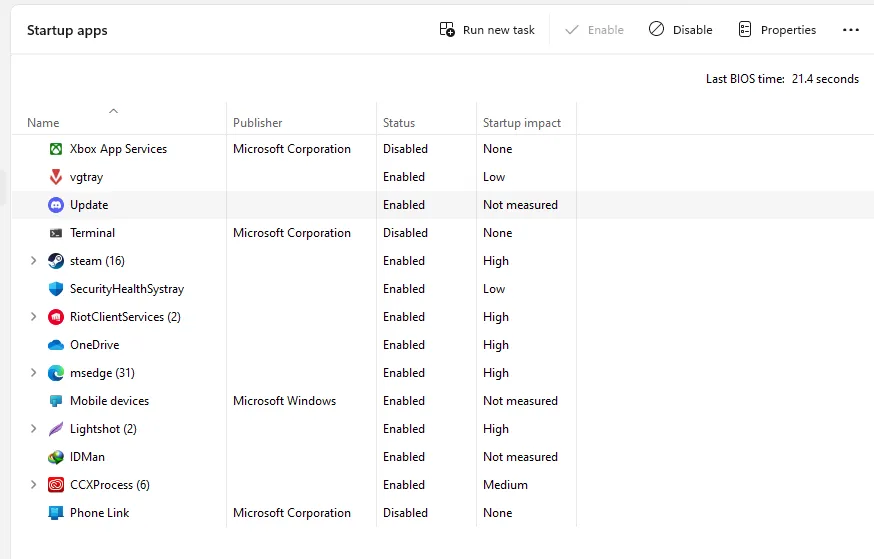This screenshot has width=874, height=559.
Task: Select the Mobile devices row name
Action: coord(109,401)
